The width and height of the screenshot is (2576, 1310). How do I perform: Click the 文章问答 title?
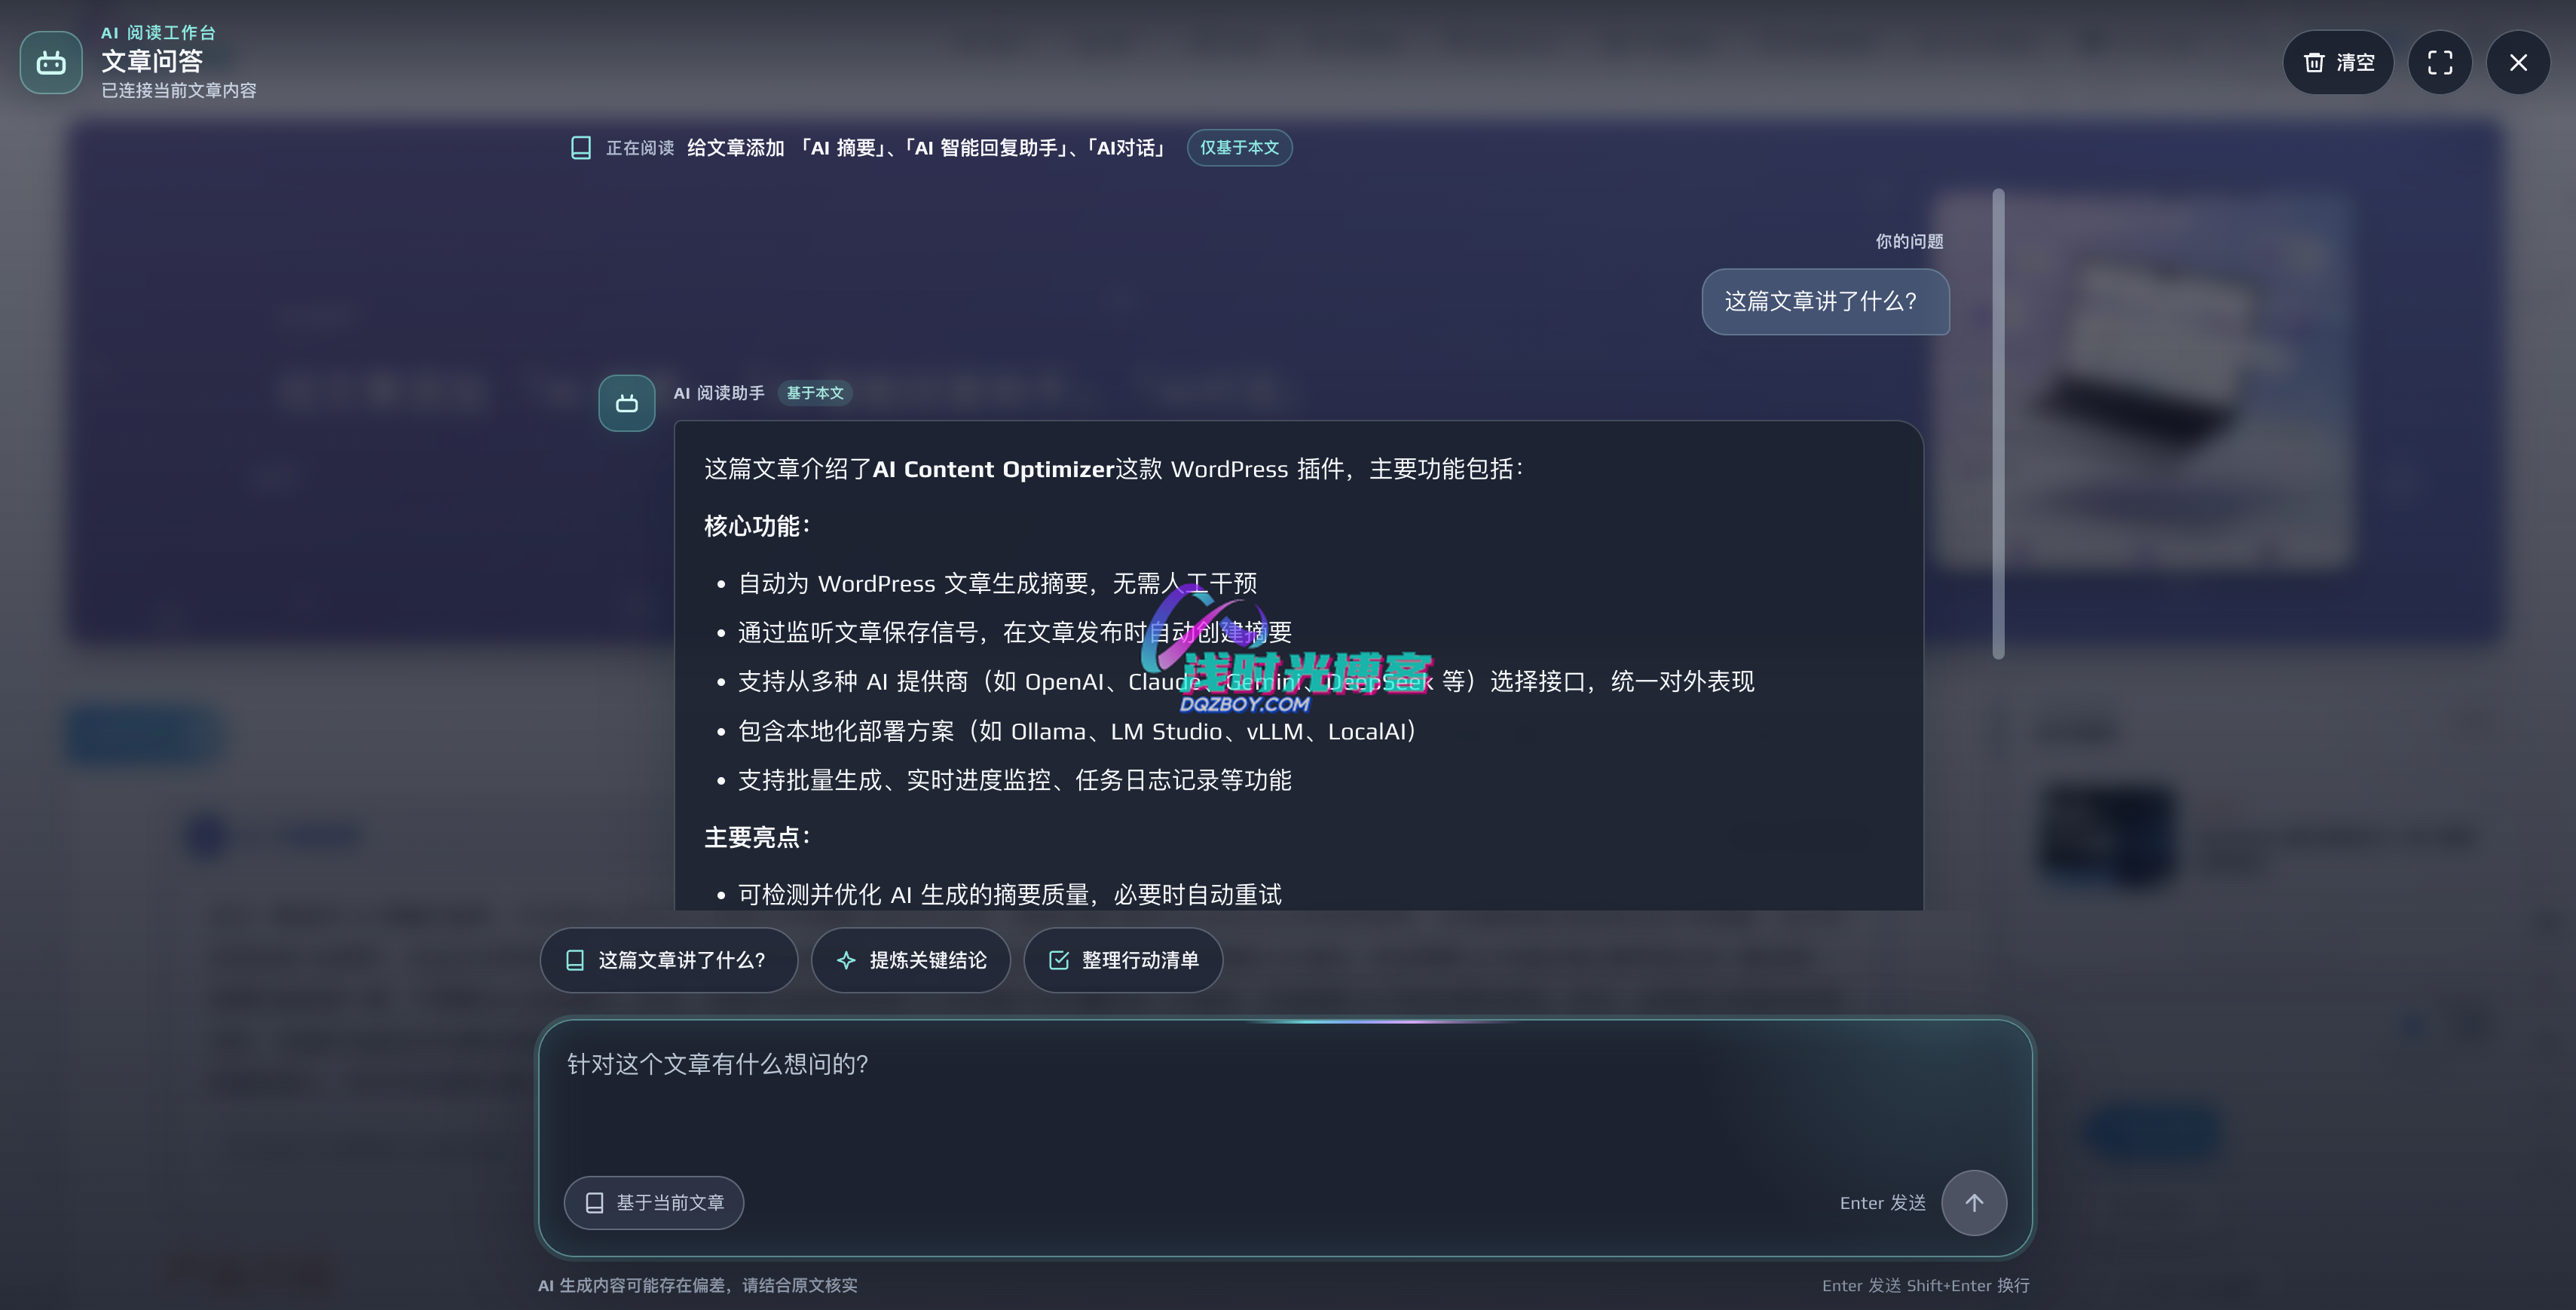[x=152, y=61]
